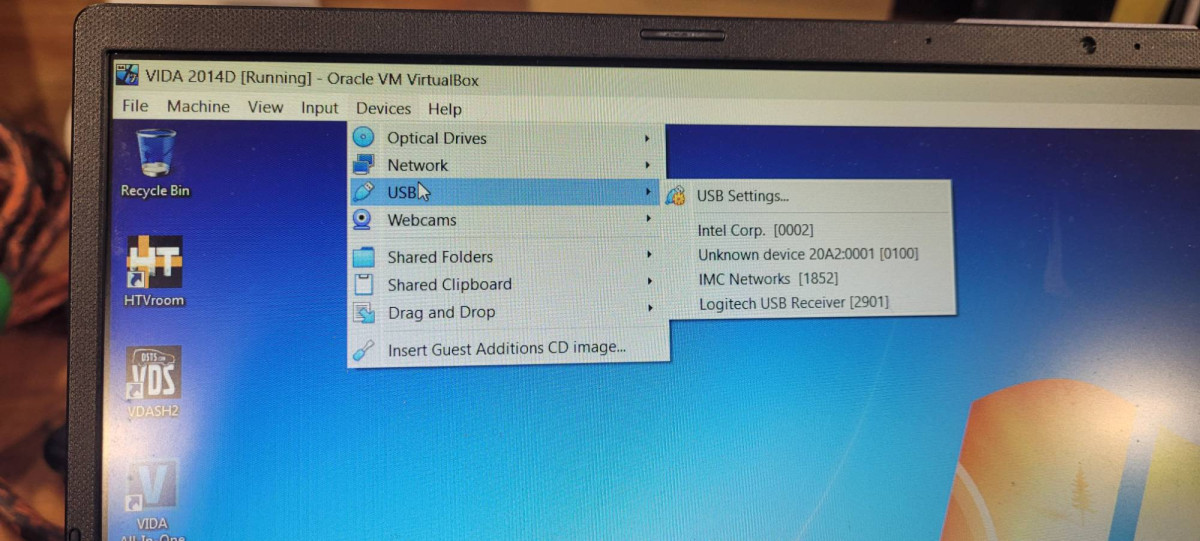
Task: Open the View menu
Action: click(x=265, y=107)
